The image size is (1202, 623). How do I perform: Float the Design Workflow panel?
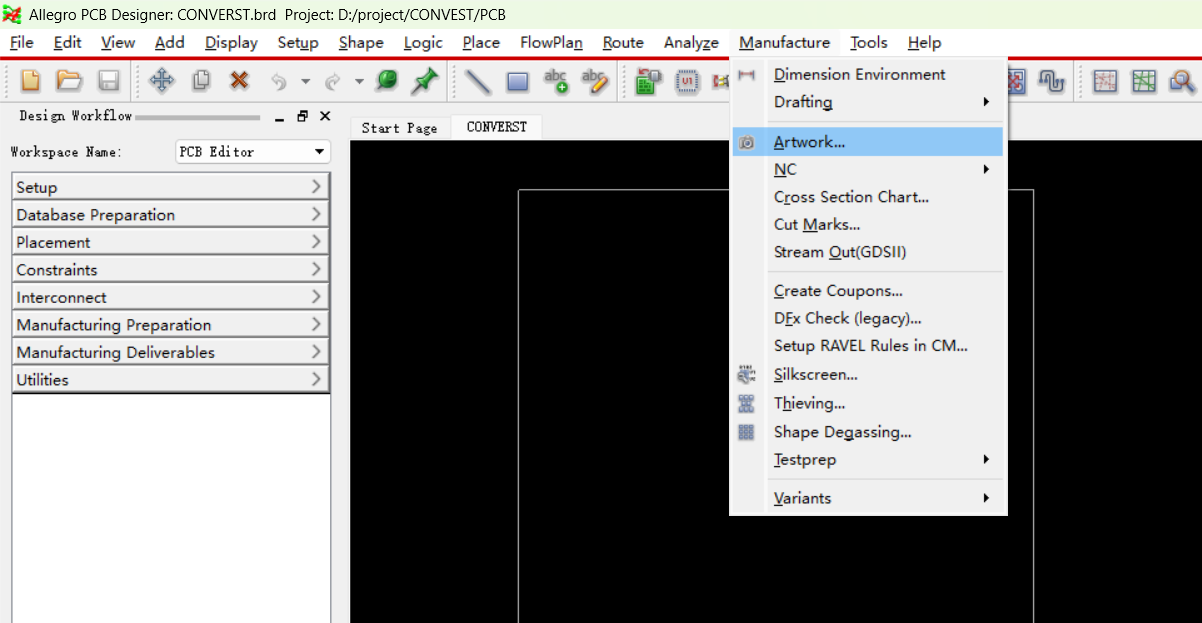(303, 116)
